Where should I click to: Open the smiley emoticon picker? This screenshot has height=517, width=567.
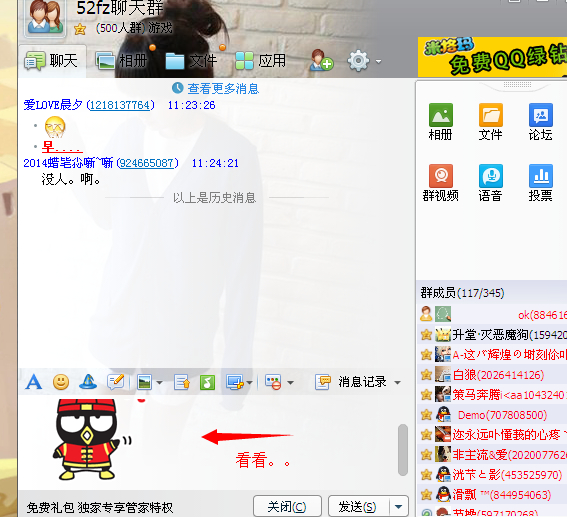tap(61, 382)
